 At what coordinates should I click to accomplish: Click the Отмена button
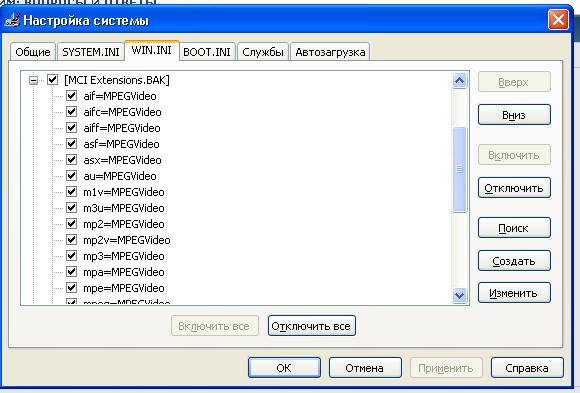365,368
